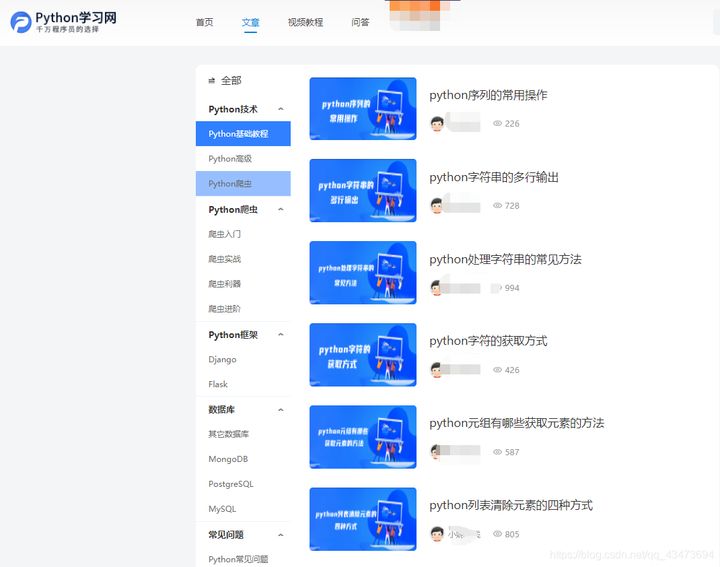Click the eye icon beside 805 views
Screen dimensions: 720x567
click(x=497, y=534)
